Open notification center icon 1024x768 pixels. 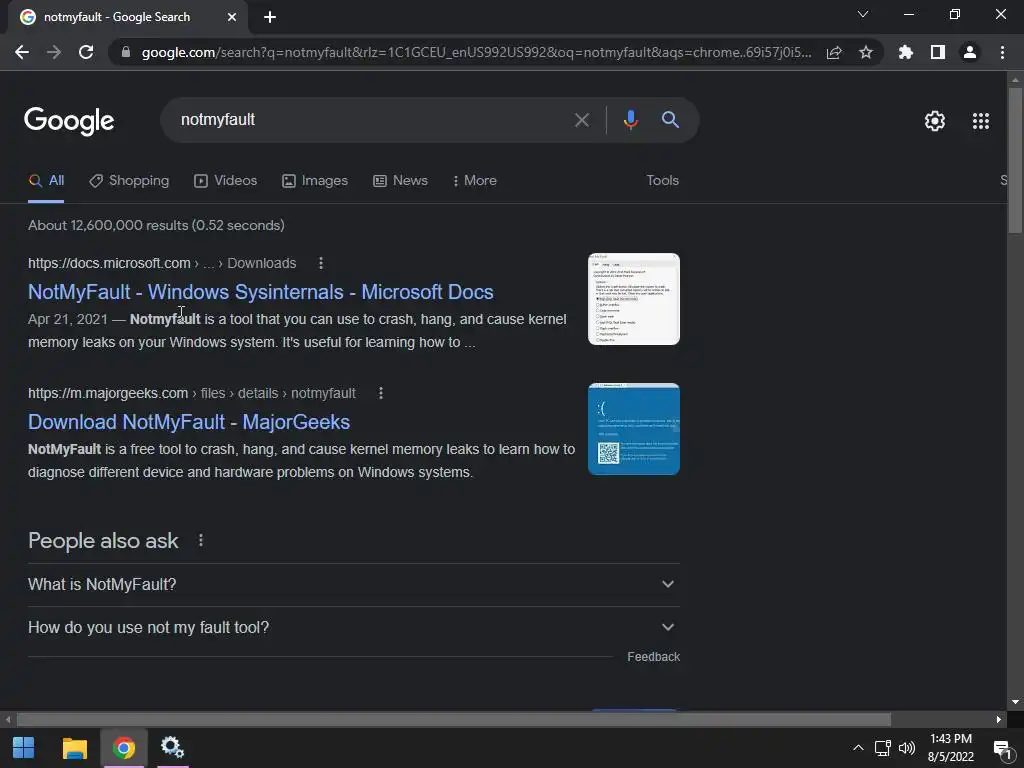click(1002, 749)
